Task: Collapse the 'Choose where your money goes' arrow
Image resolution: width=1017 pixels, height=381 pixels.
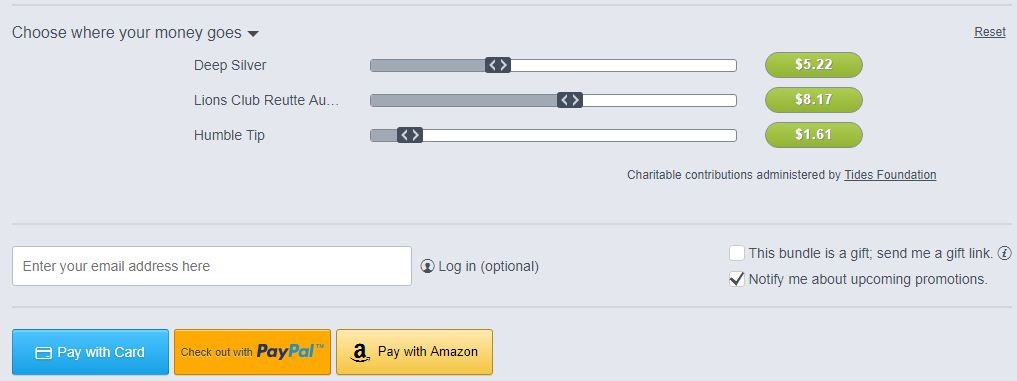Action: [253, 33]
